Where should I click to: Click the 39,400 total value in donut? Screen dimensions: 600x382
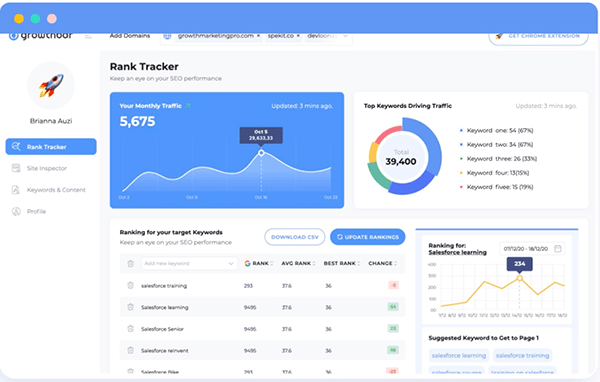click(x=401, y=162)
